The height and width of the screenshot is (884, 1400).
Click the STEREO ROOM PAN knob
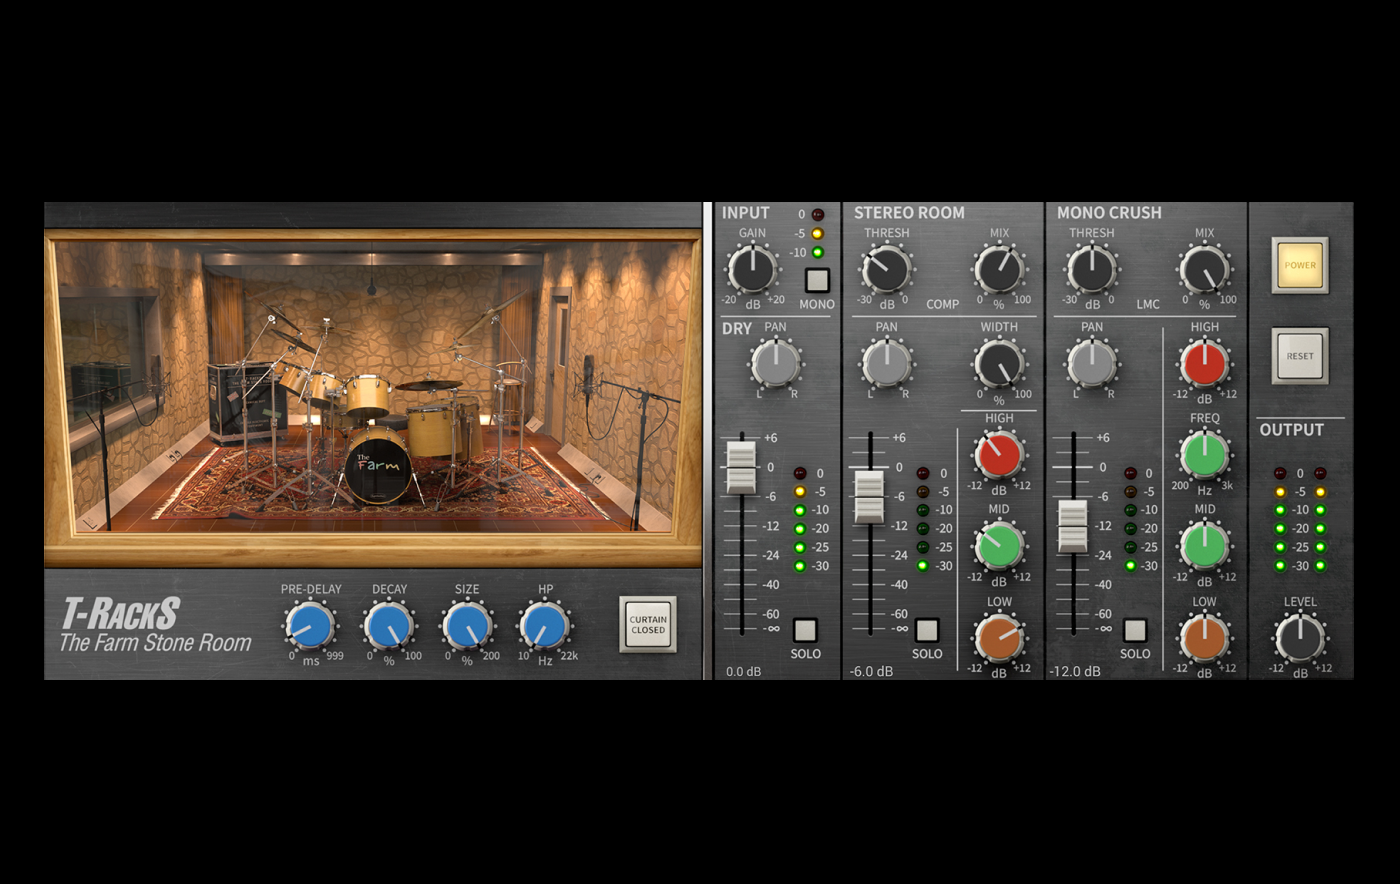tap(886, 363)
